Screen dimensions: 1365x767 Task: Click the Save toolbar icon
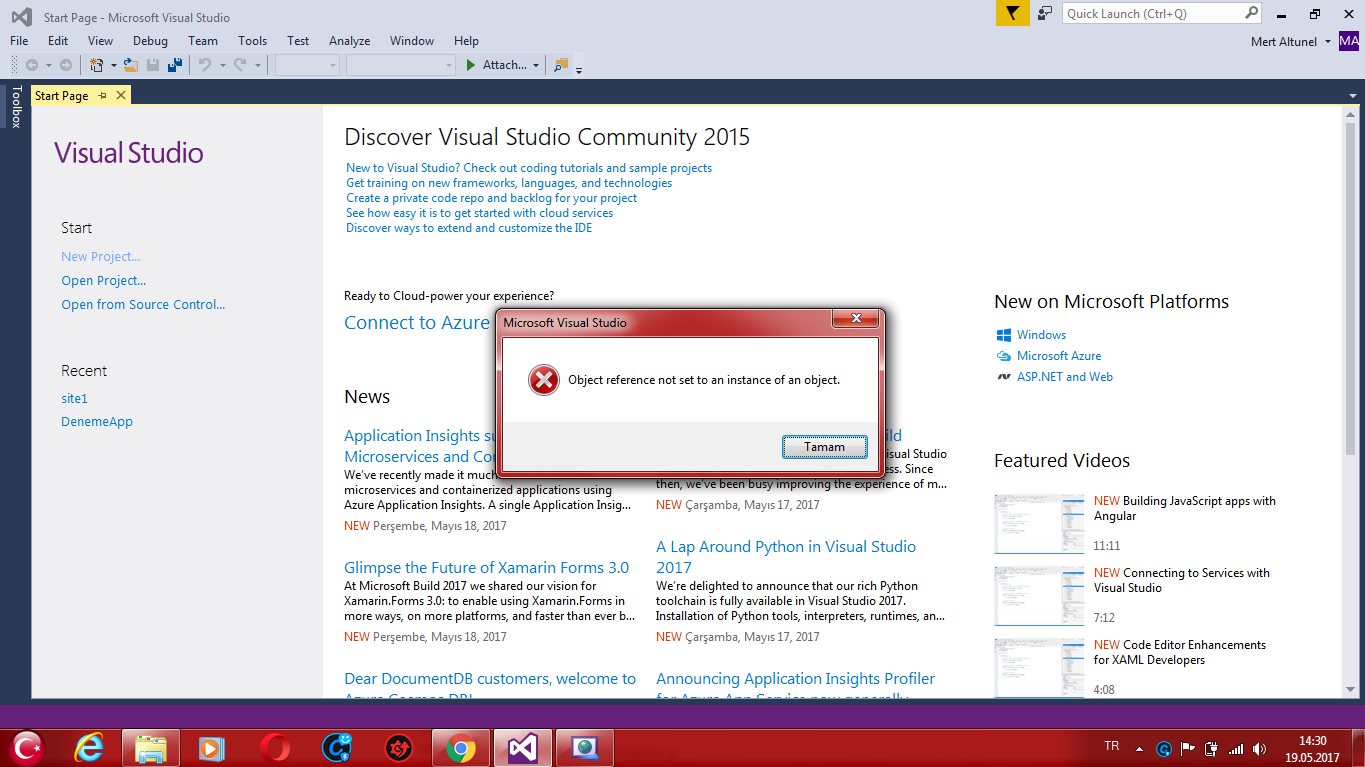[x=153, y=65]
